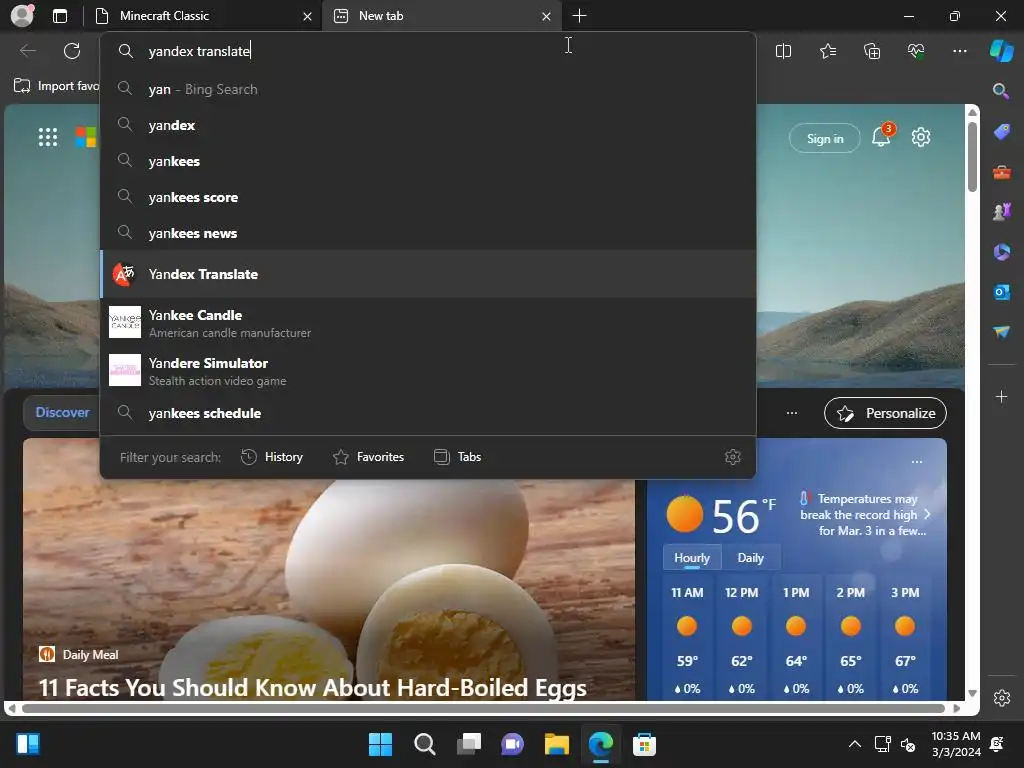The height and width of the screenshot is (768, 1024).
Task: Filter search by History
Action: point(272,456)
